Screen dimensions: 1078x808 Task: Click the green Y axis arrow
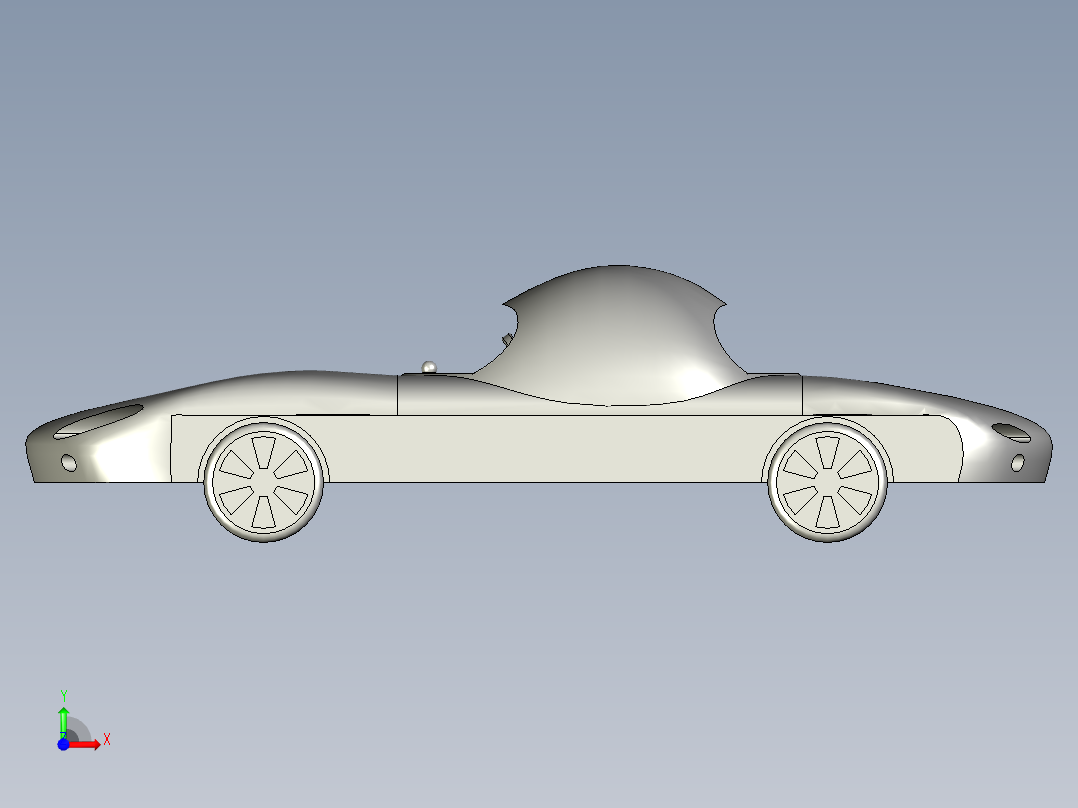coord(63,715)
